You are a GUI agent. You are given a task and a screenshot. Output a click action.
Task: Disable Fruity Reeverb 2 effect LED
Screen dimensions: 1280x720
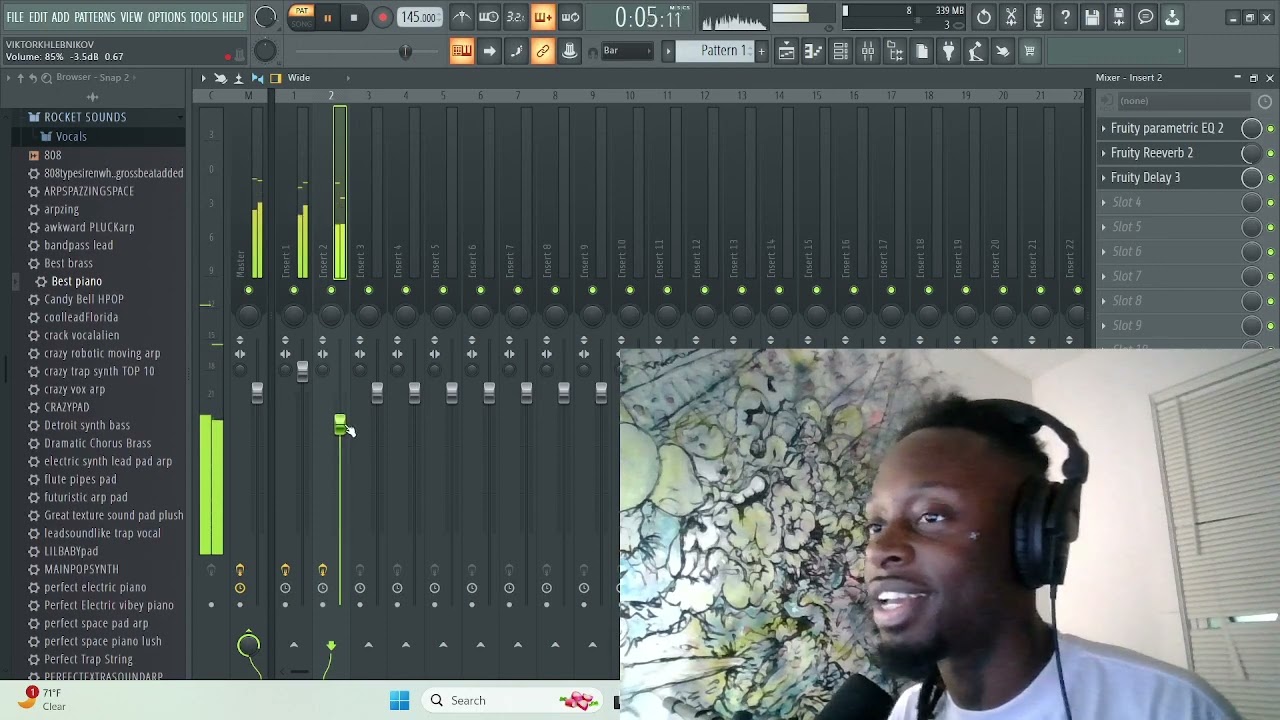click(x=1270, y=153)
